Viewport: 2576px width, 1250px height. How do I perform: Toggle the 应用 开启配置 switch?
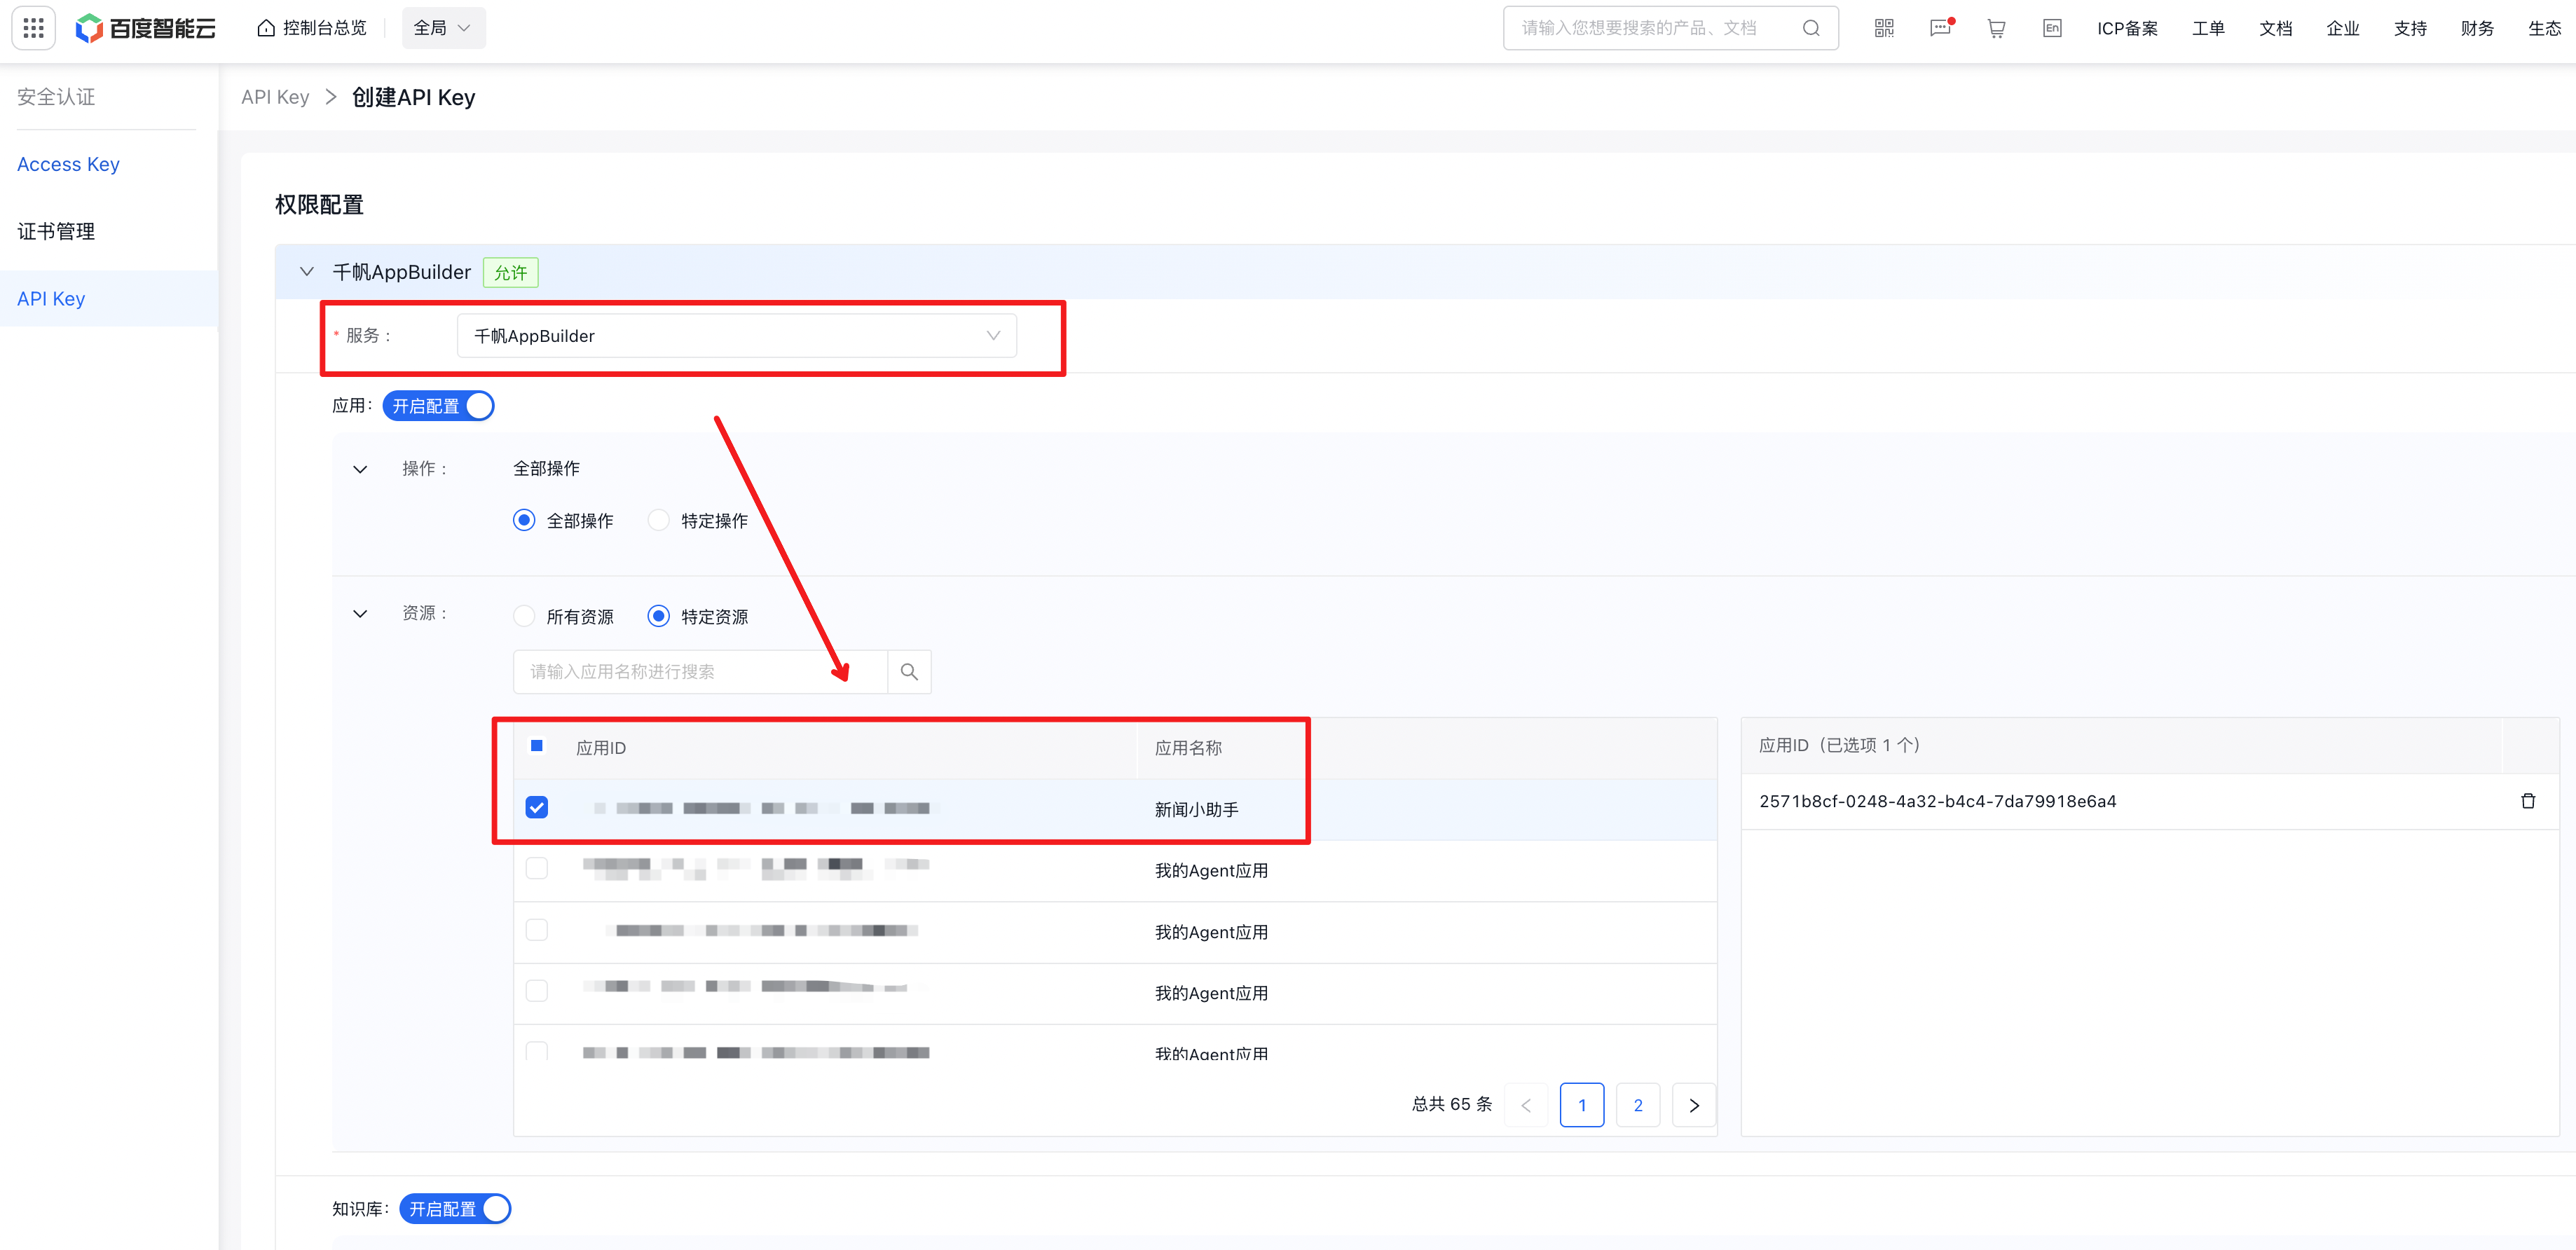(x=438, y=406)
